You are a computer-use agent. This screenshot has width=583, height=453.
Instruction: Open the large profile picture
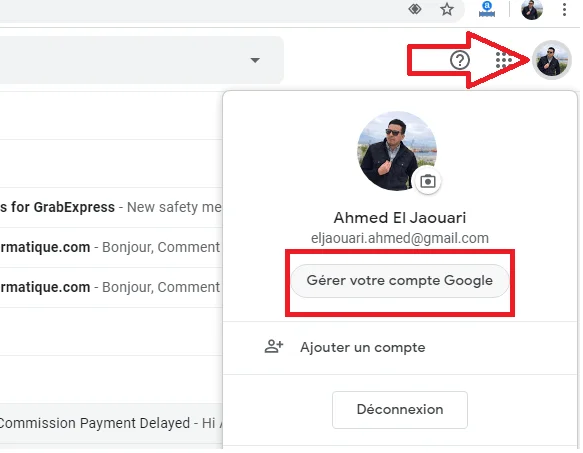point(397,151)
